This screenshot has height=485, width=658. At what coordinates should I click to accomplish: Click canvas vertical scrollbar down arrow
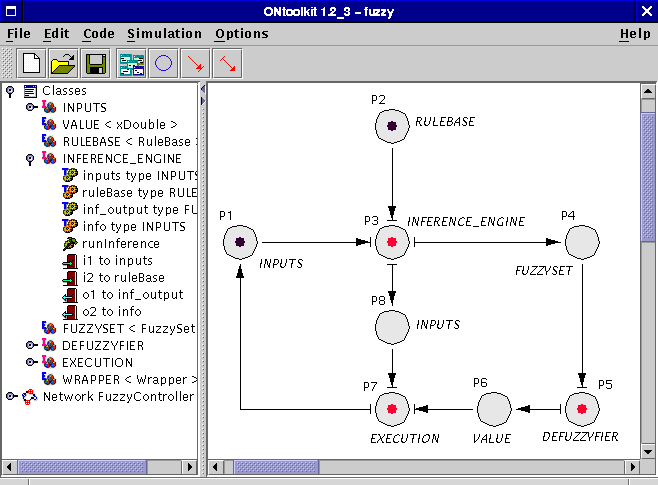[x=648, y=452]
